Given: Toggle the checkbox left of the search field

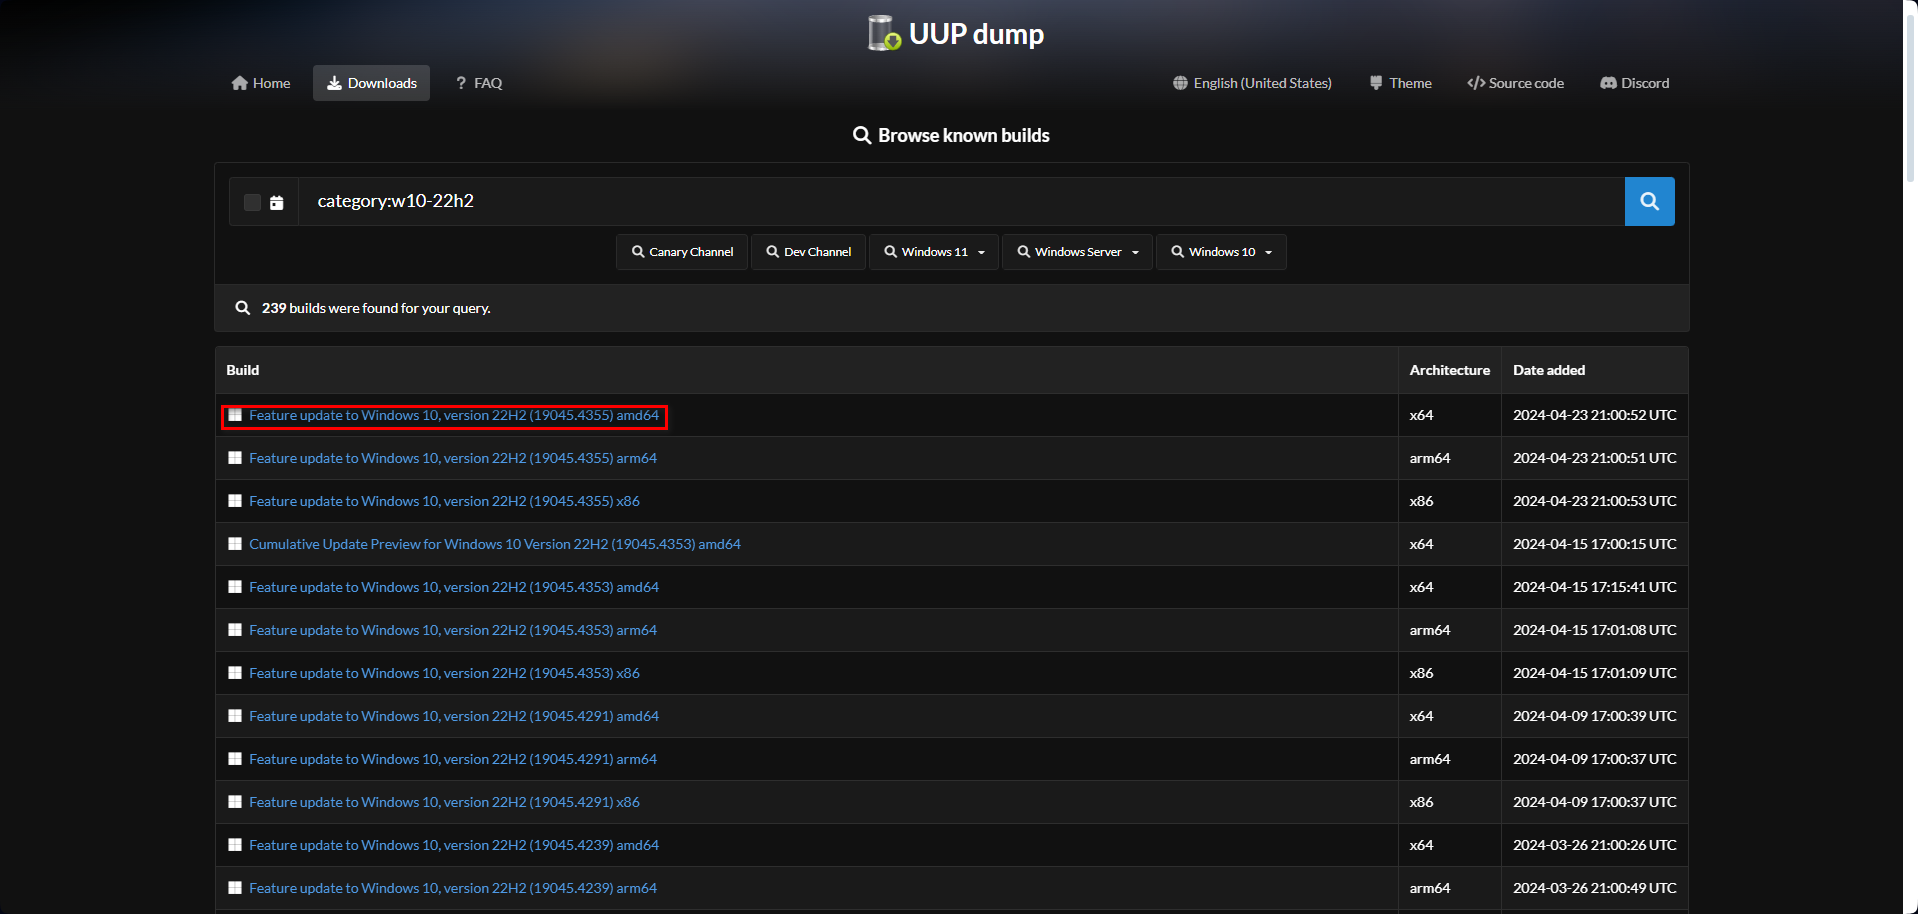Looking at the screenshot, I should click(252, 202).
